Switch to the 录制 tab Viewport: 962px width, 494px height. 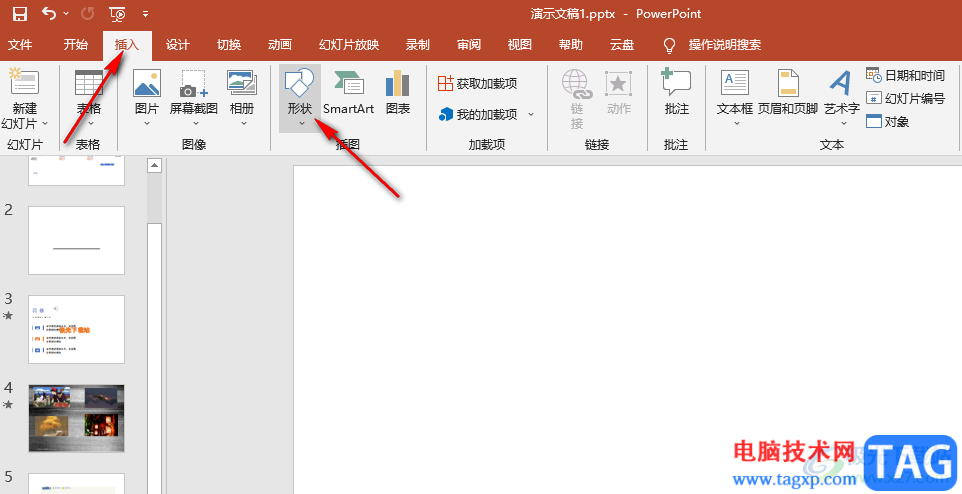pyautogui.click(x=418, y=45)
